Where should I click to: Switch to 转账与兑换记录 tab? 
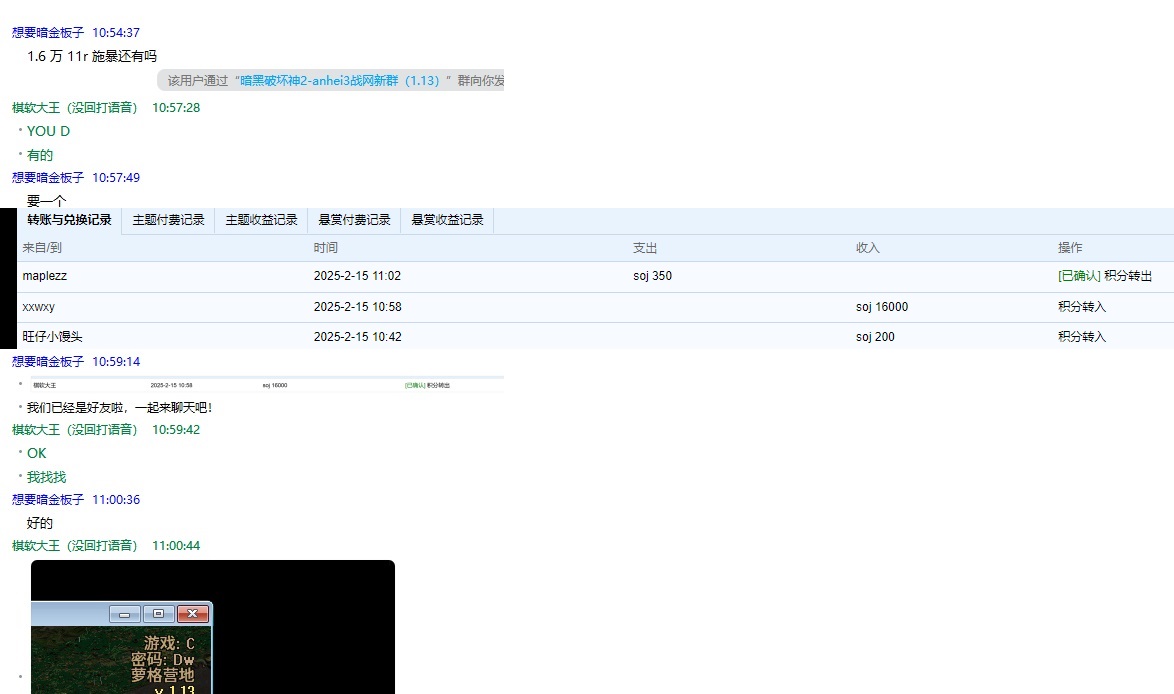click(69, 220)
